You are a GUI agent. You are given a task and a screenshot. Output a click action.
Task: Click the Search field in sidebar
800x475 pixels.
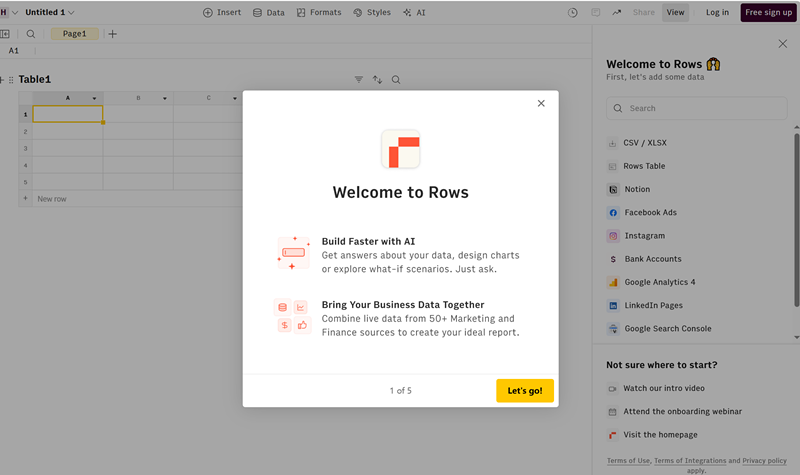pos(696,108)
